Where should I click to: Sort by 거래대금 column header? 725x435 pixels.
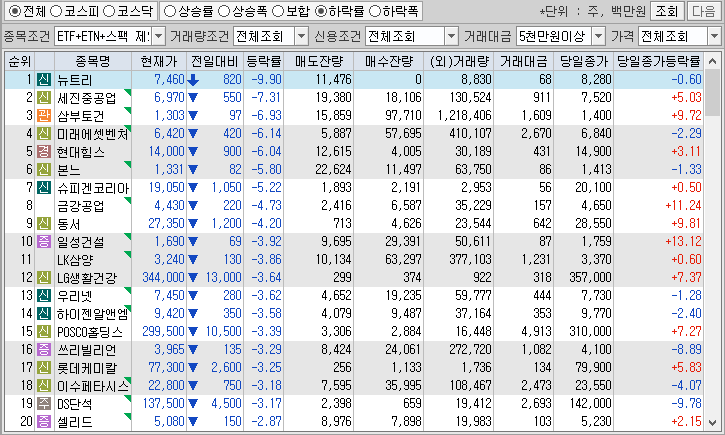[524, 61]
